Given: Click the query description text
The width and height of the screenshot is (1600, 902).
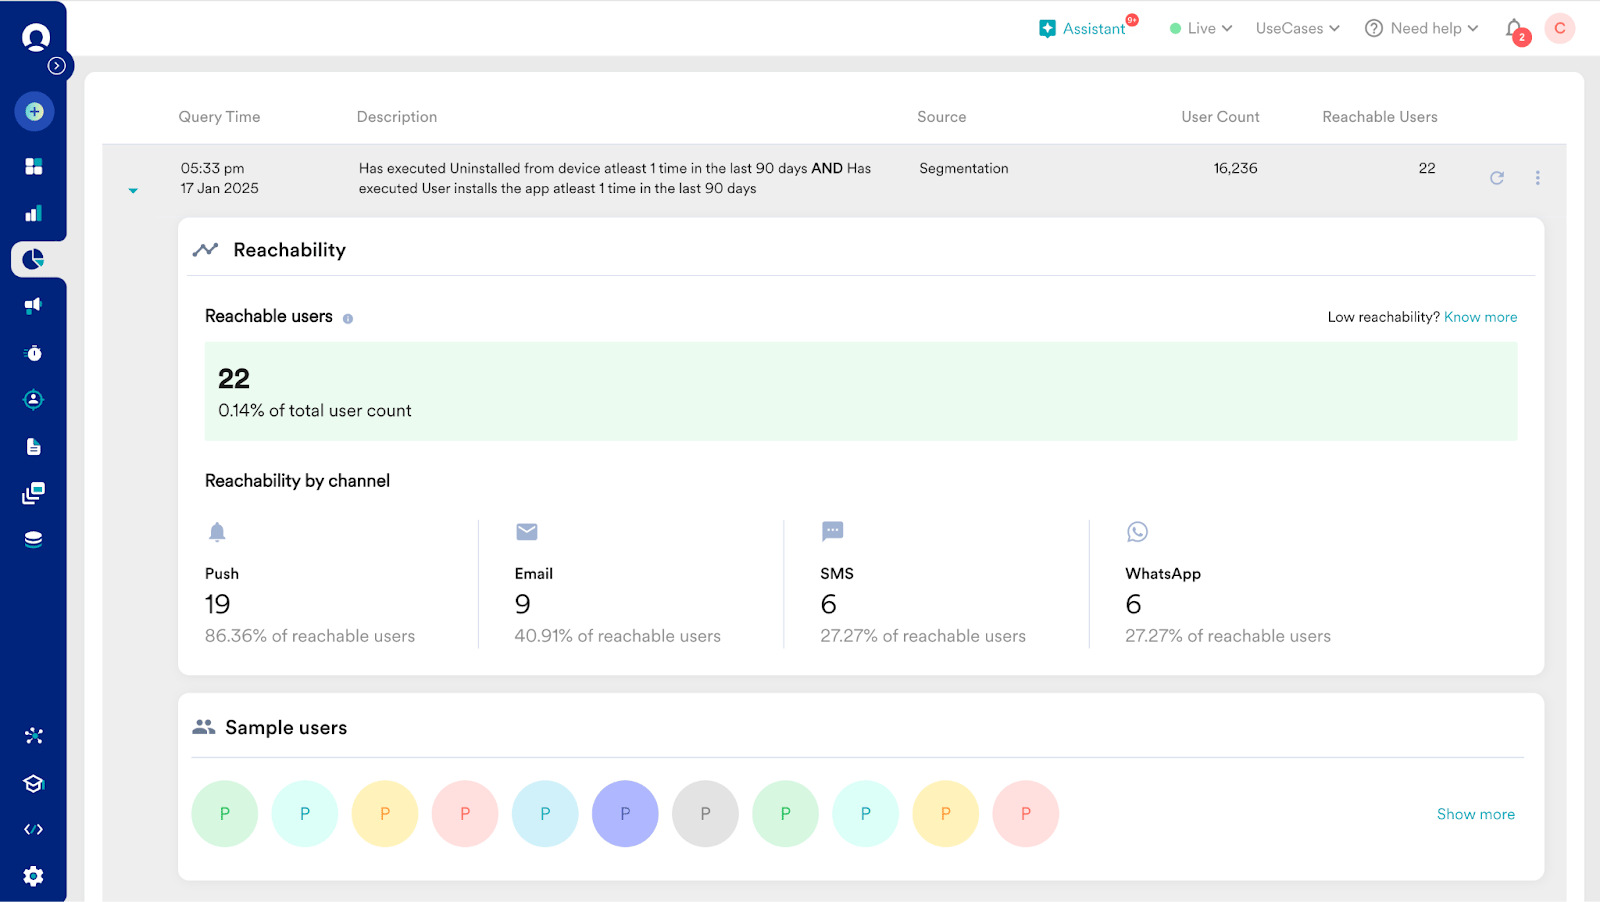Looking at the screenshot, I should 615,178.
